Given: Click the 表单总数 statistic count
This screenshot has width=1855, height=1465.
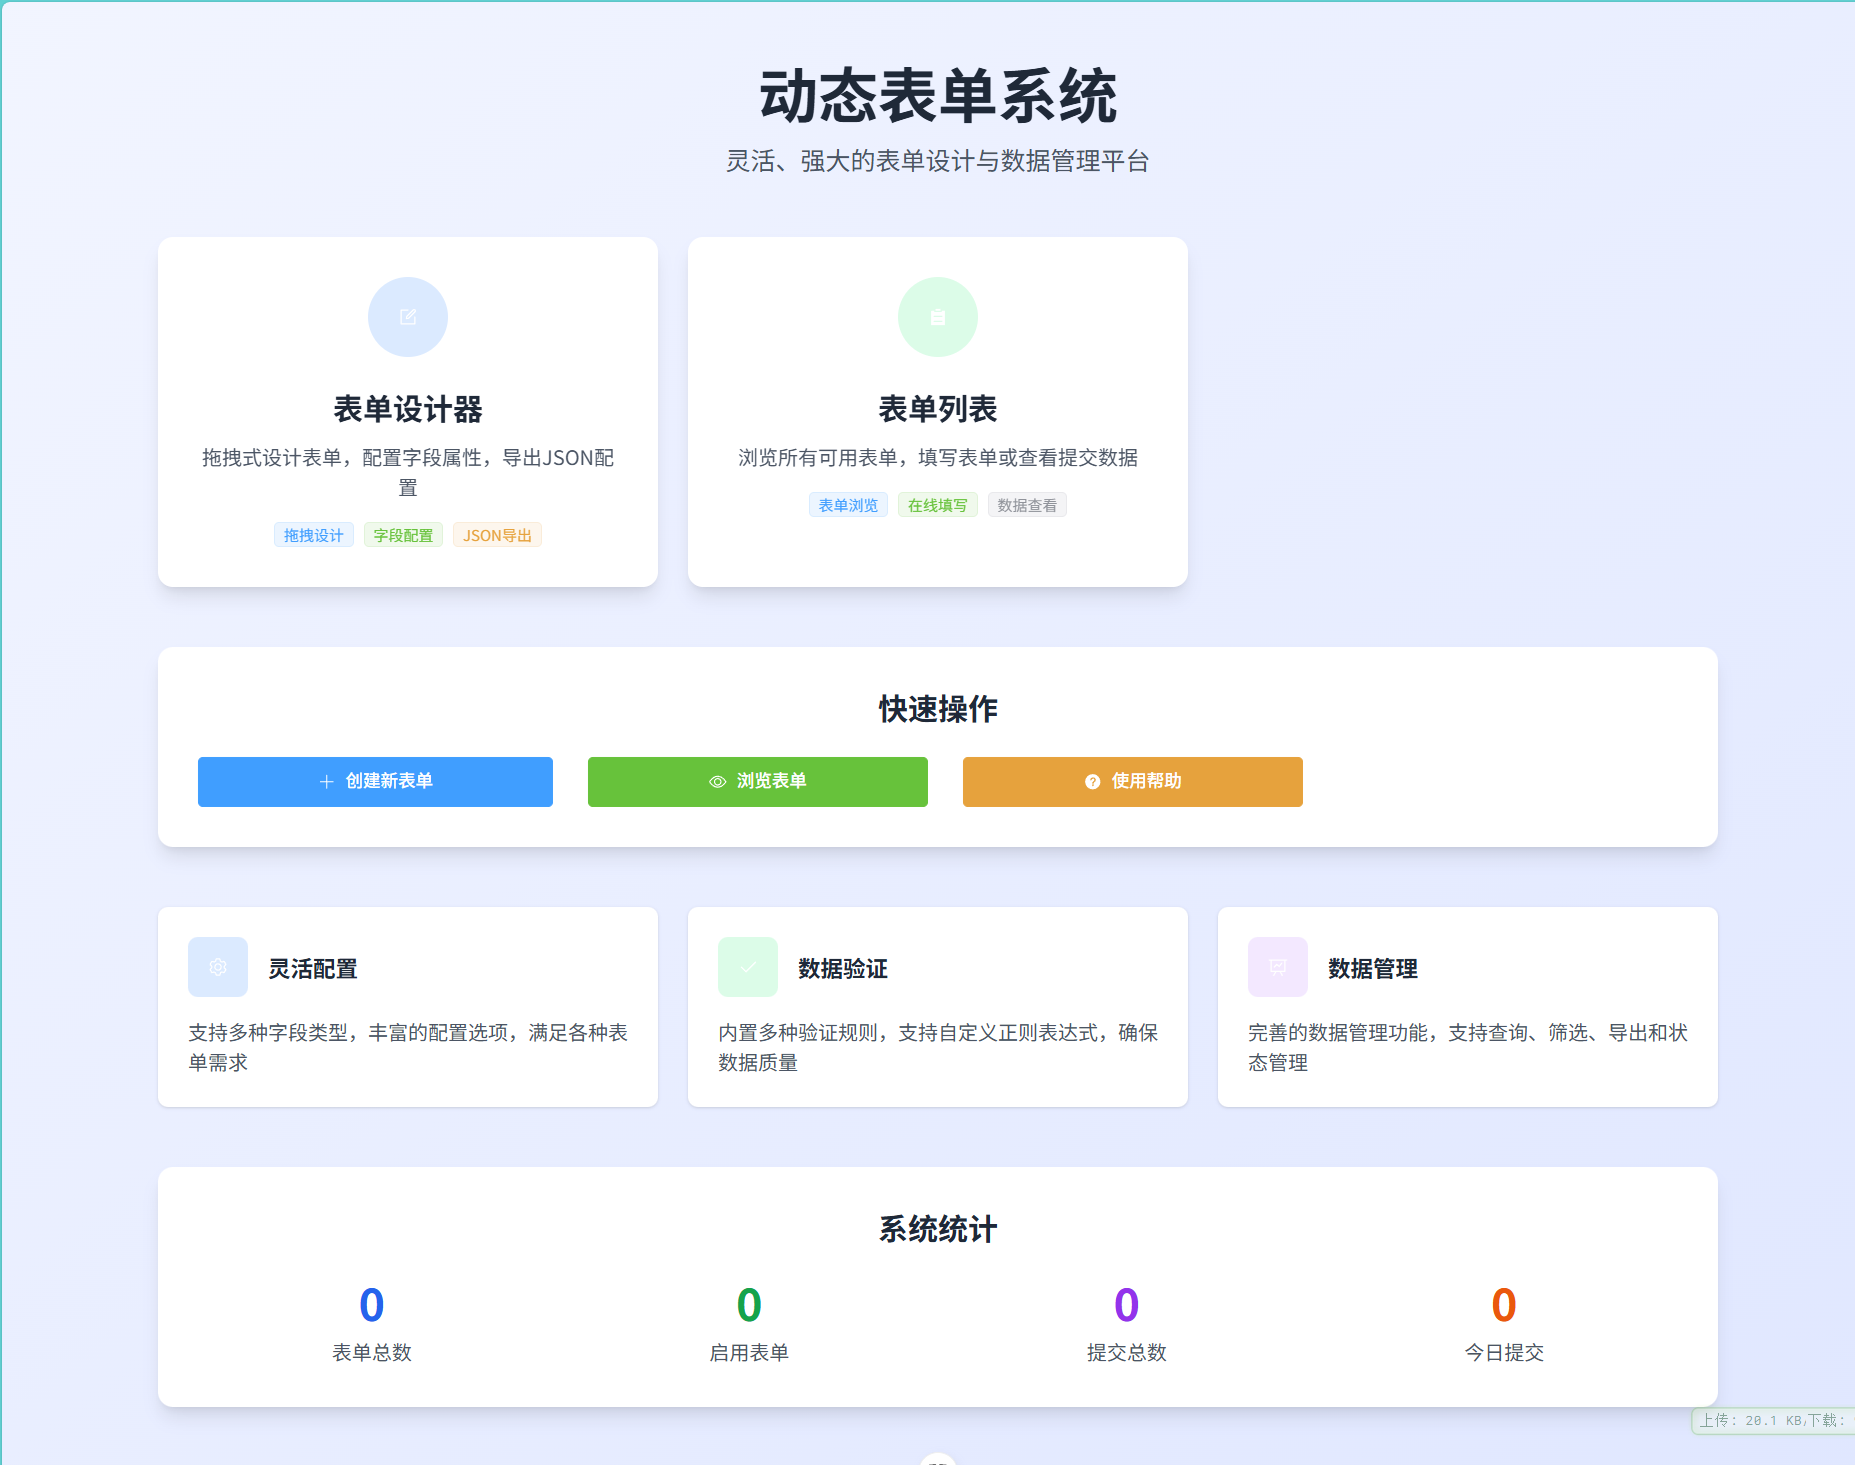Looking at the screenshot, I should tap(372, 1305).
